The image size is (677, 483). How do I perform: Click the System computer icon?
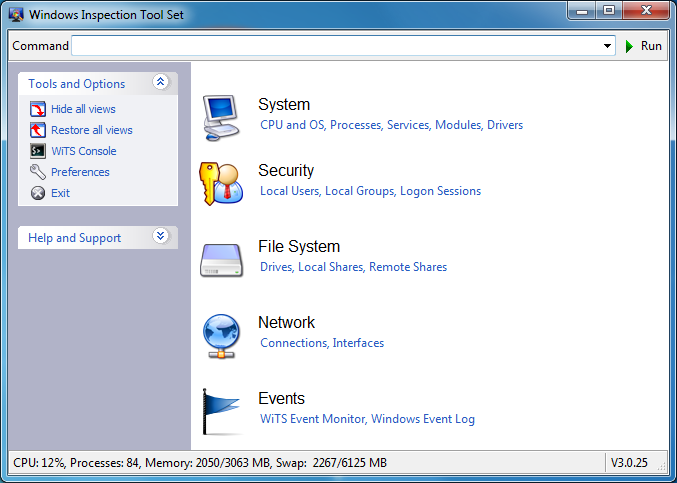pos(221,118)
